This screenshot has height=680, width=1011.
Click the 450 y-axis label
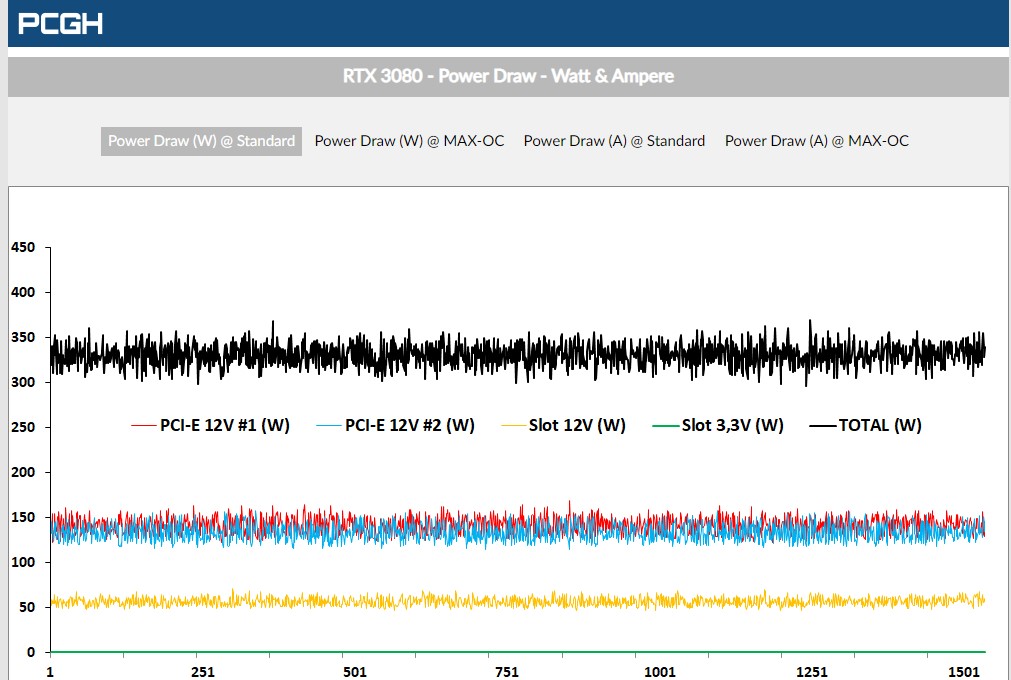23,248
